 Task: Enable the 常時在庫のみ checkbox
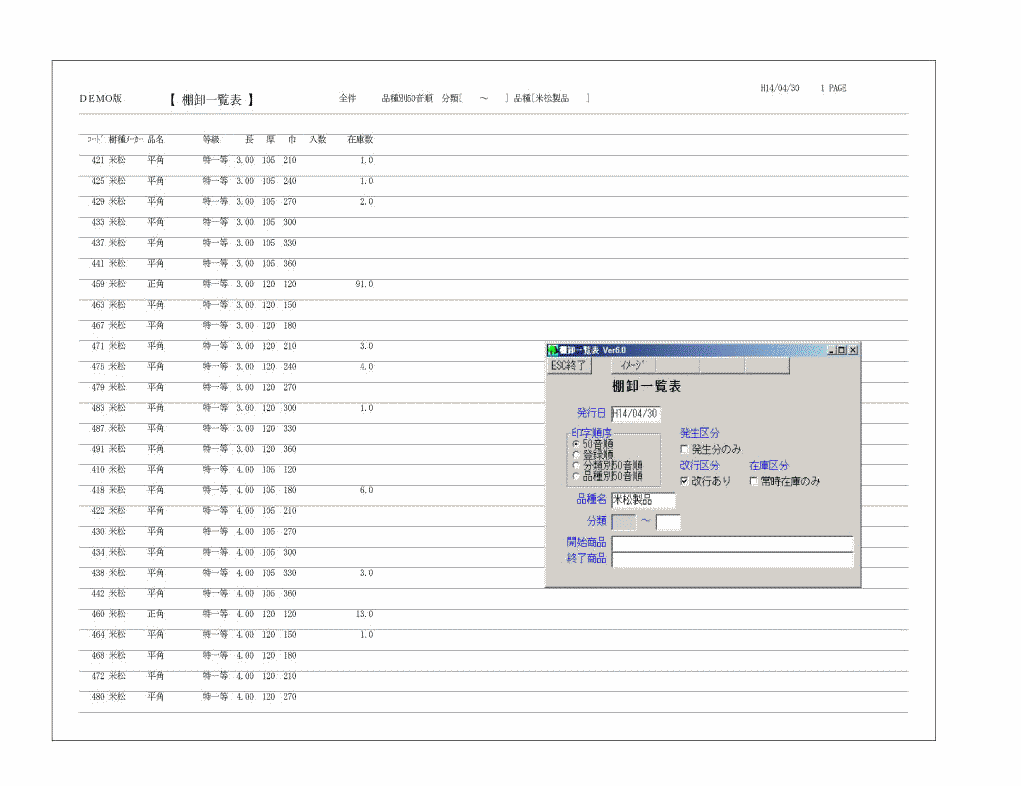[x=753, y=481]
